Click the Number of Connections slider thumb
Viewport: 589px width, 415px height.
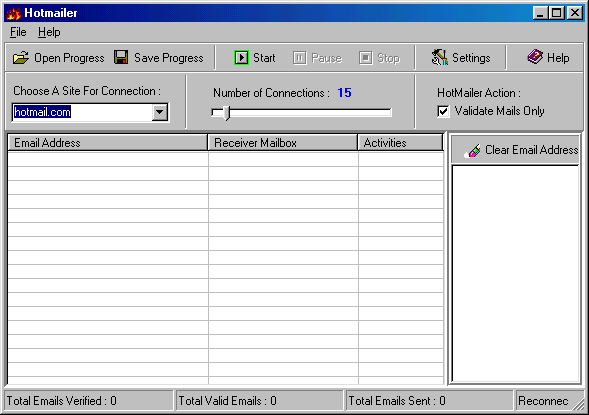coord(226,113)
